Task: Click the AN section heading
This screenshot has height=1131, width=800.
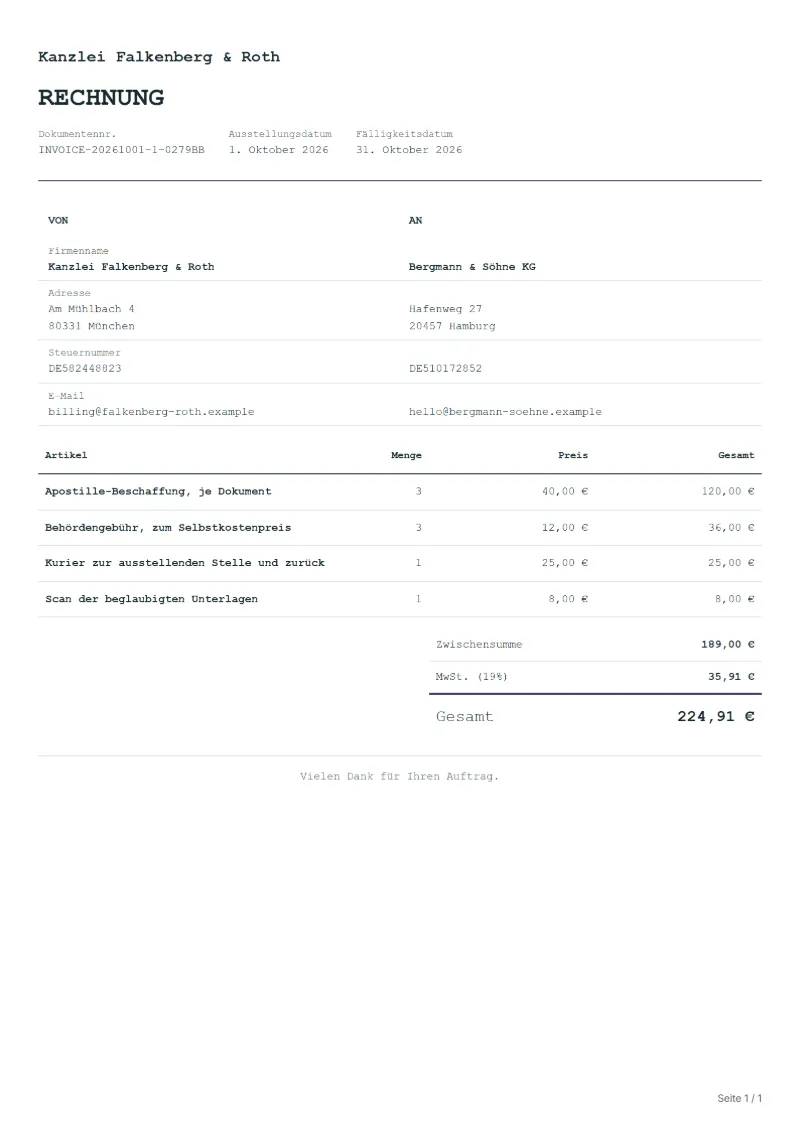Action: (416, 221)
